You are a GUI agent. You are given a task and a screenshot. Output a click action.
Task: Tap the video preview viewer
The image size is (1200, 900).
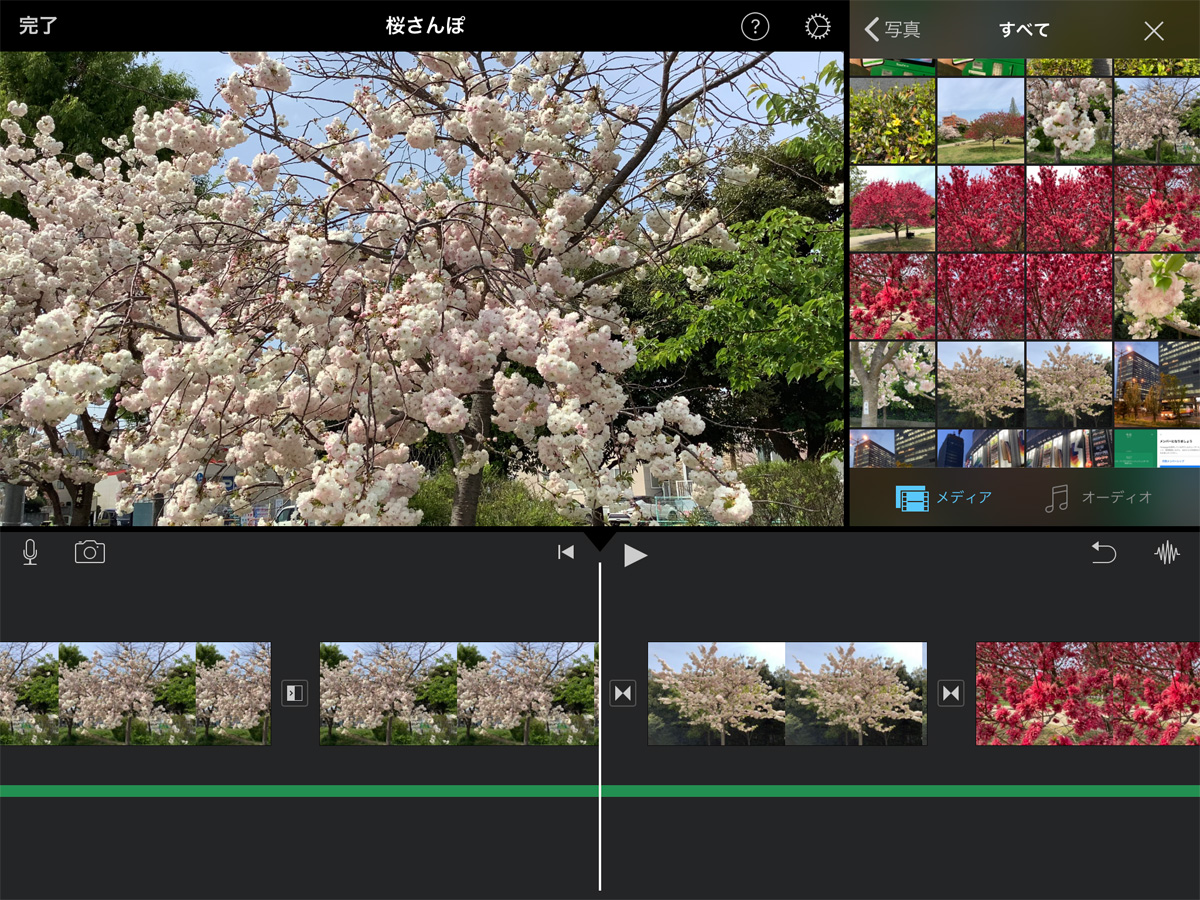pyautogui.click(x=422, y=289)
